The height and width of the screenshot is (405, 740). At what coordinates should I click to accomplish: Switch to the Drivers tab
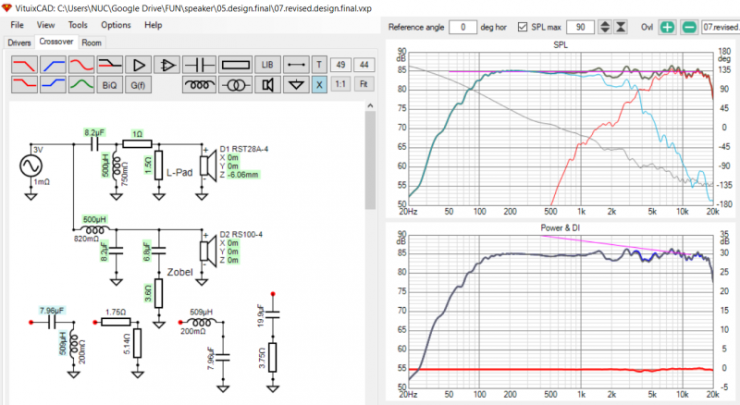tap(19, 43)
